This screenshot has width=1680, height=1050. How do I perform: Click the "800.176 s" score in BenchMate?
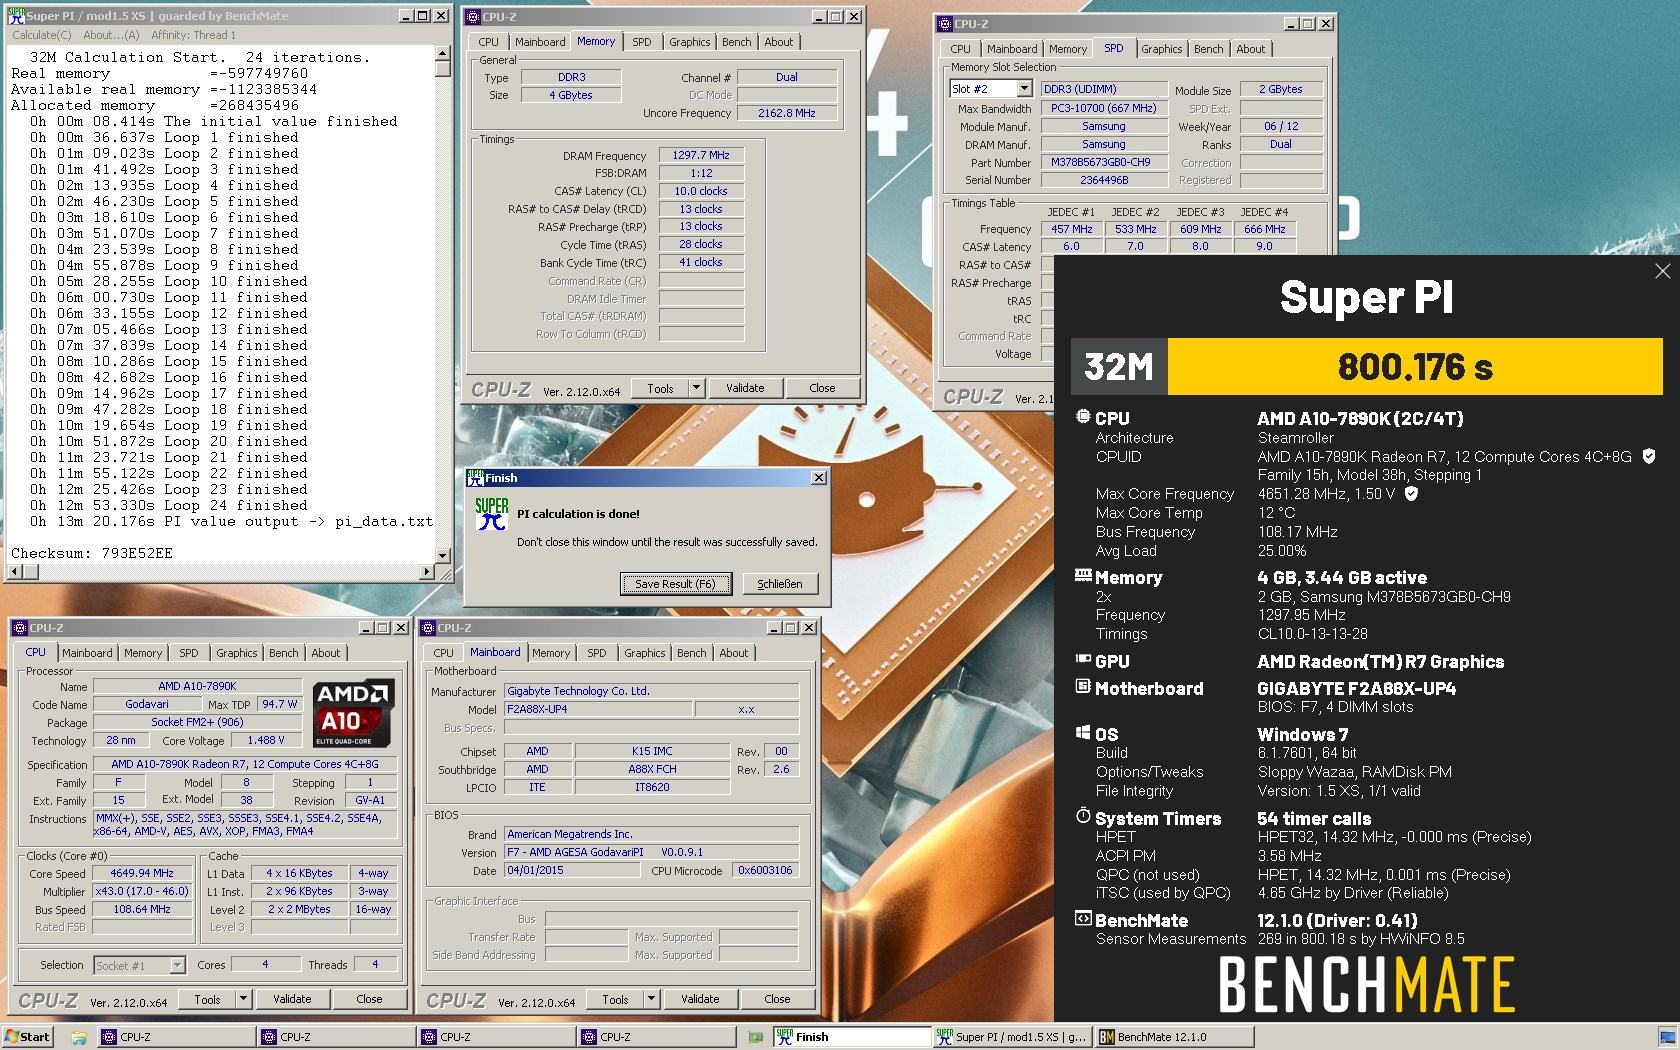(x=1415, y=367)
